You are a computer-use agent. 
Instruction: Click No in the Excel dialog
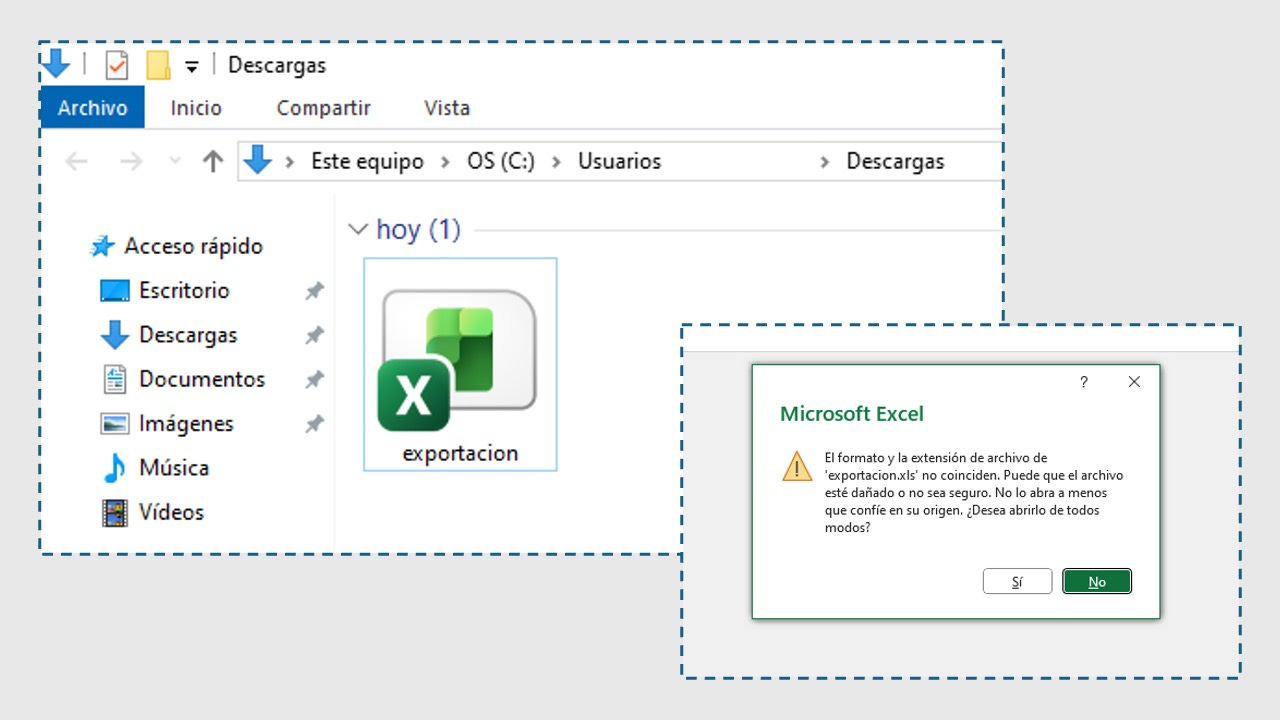tap(1097, 581)
